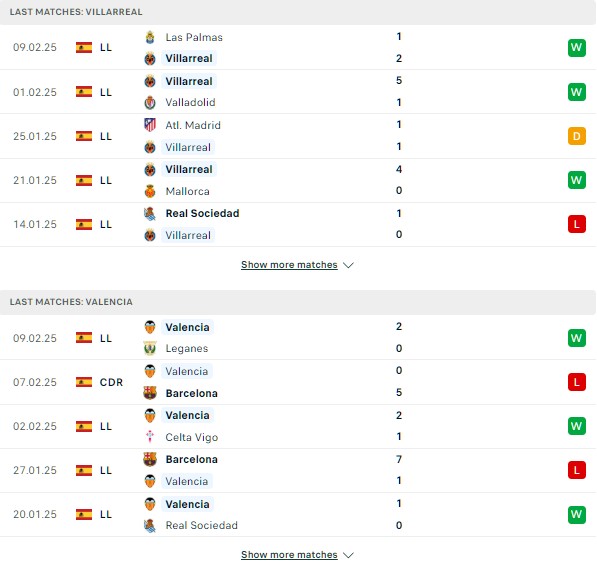The image size is (597, 575).
Task: Click the chevron beside Valencia's Show more matches
Action: tap(348, 555)
